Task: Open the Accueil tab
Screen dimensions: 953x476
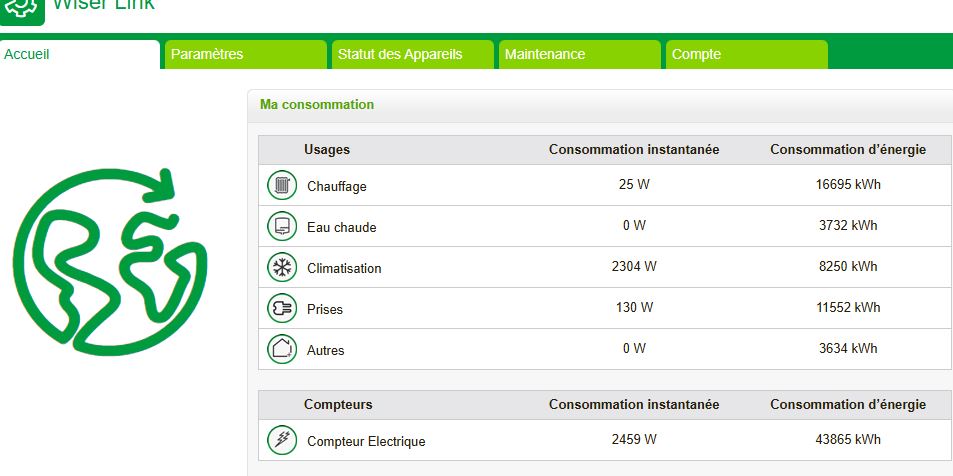Action: [80, 54]
